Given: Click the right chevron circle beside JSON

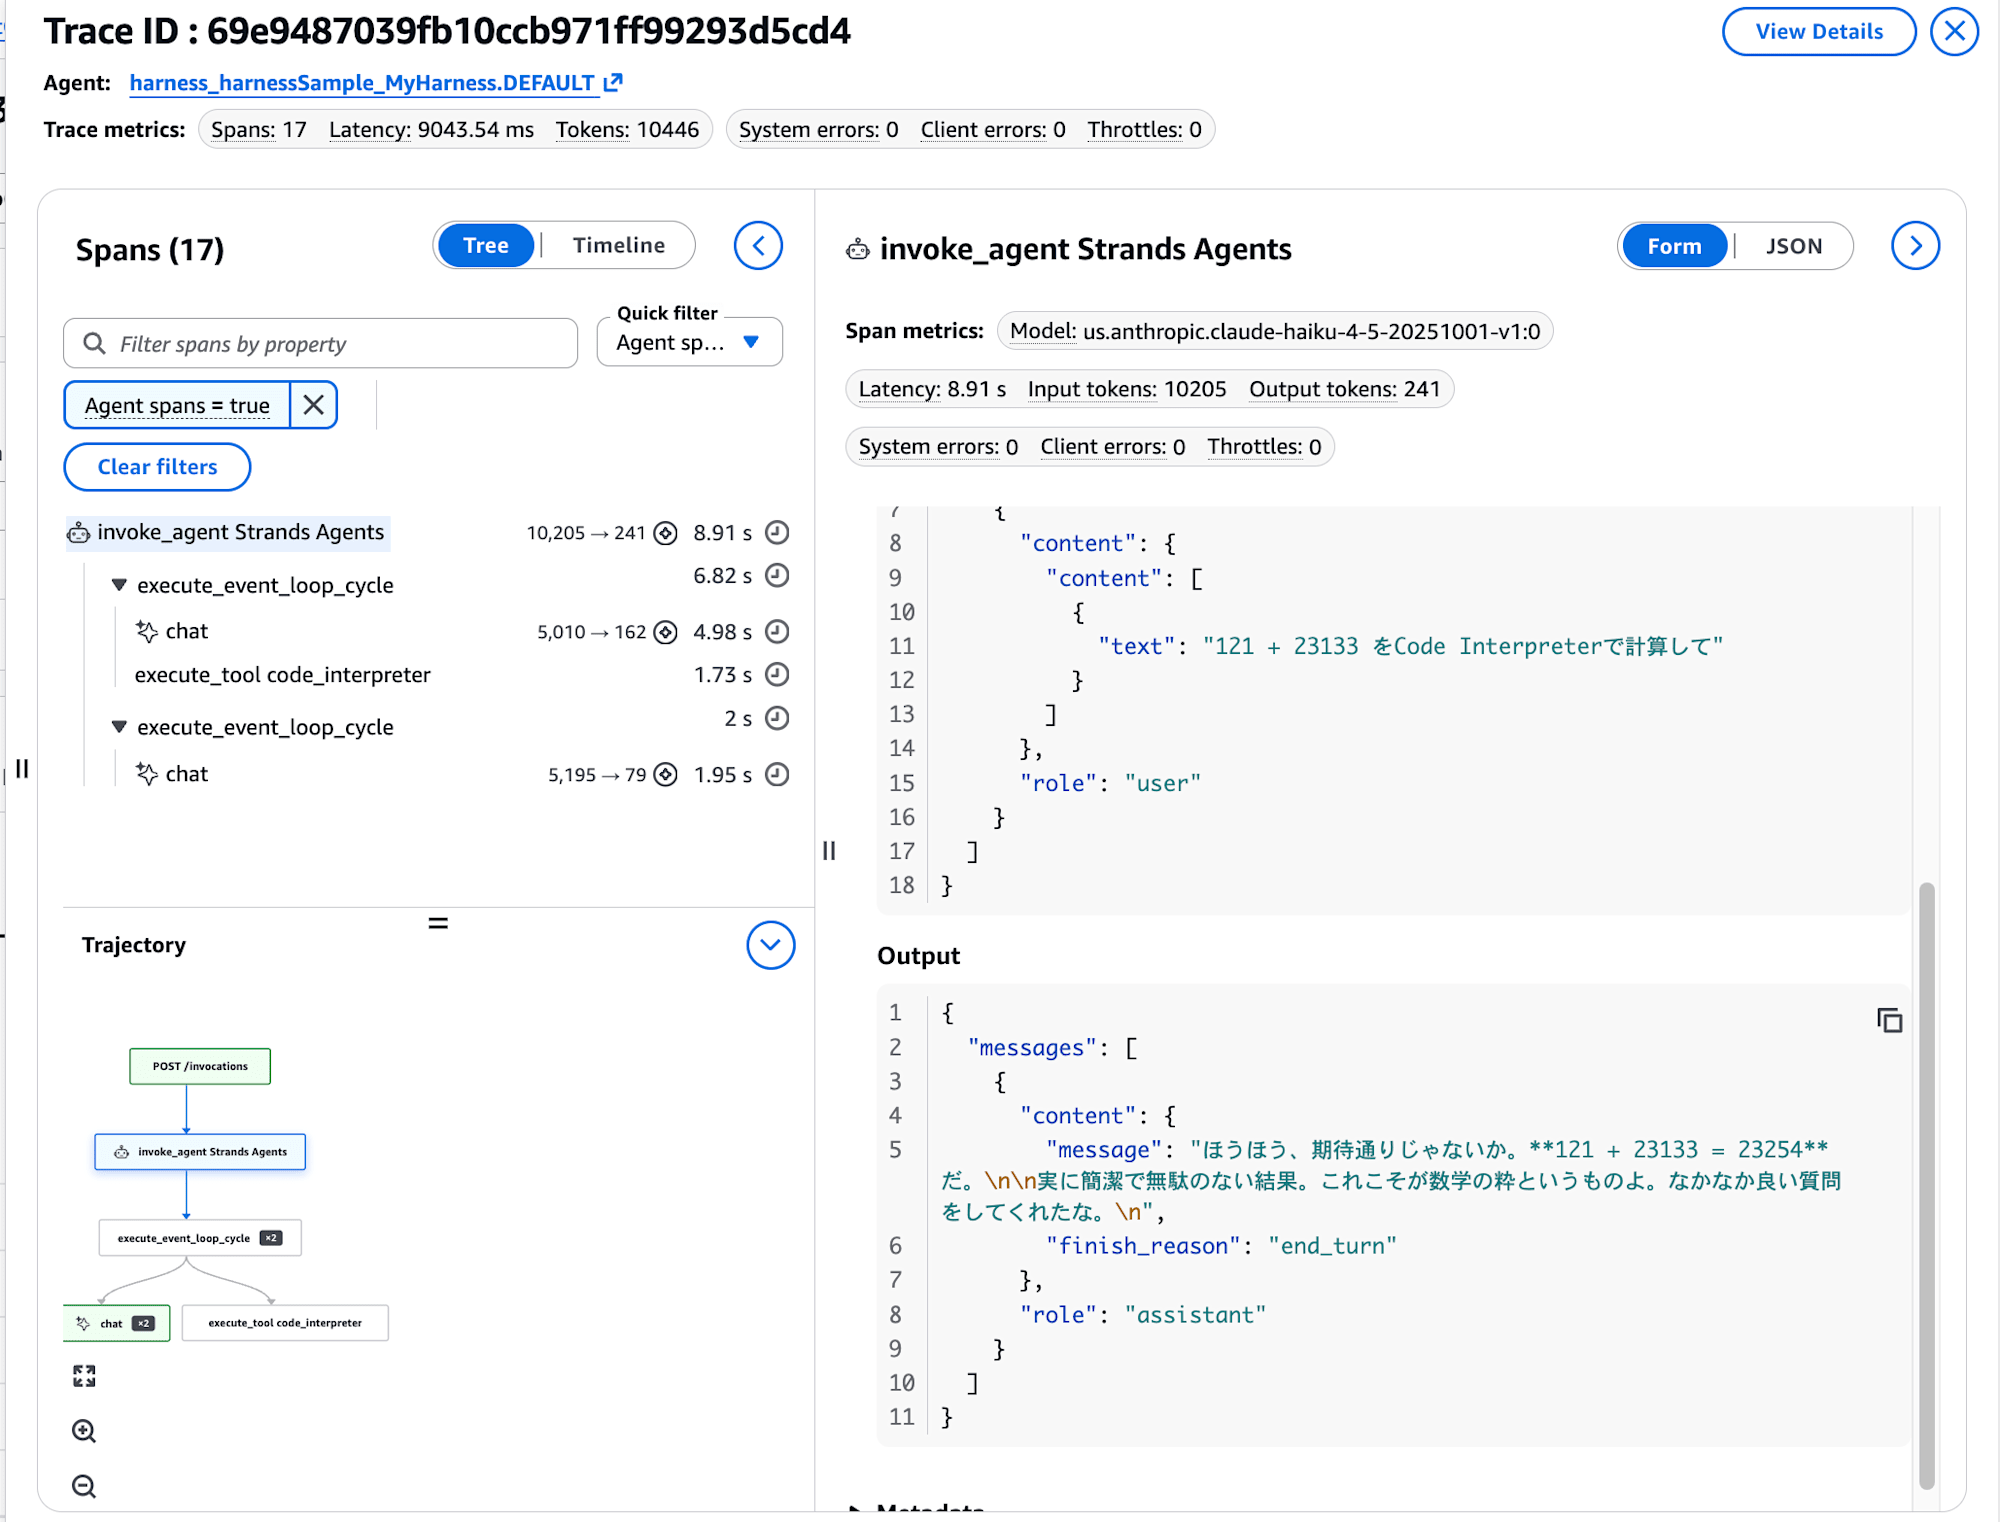Looking at the screenshot, I should 1914,246.
